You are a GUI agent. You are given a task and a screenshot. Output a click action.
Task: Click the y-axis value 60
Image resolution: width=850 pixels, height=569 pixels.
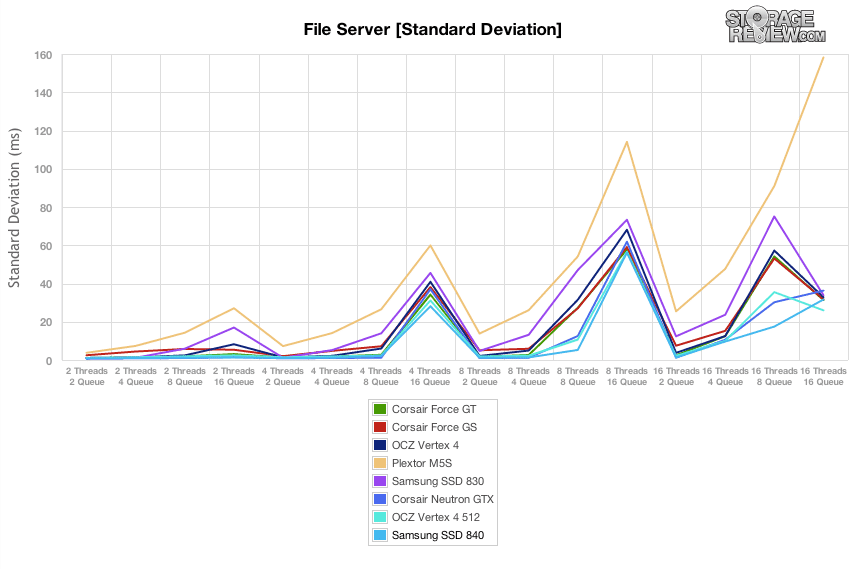click(46, 246)
